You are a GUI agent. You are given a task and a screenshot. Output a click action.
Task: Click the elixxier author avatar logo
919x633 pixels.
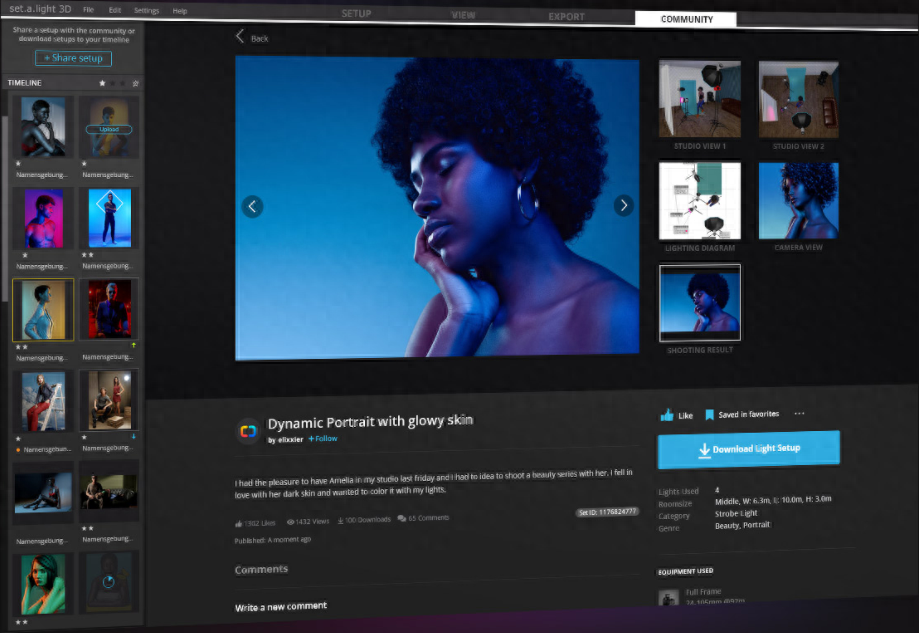tap(248, 431)
